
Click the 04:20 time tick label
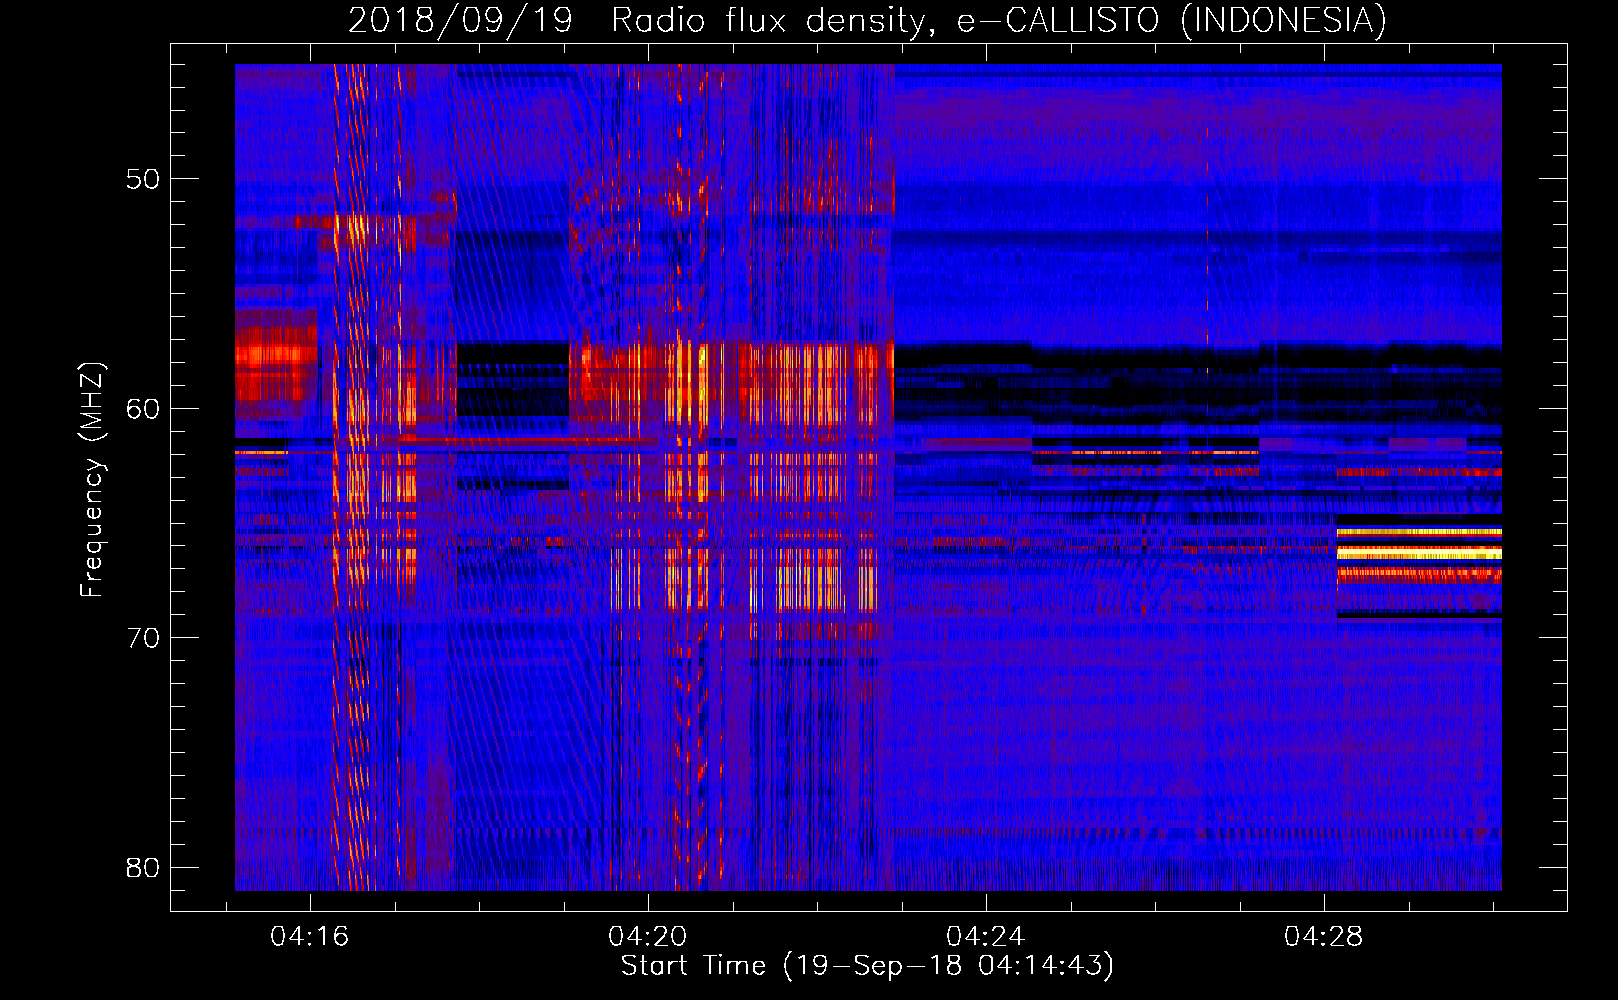point(648,937)
